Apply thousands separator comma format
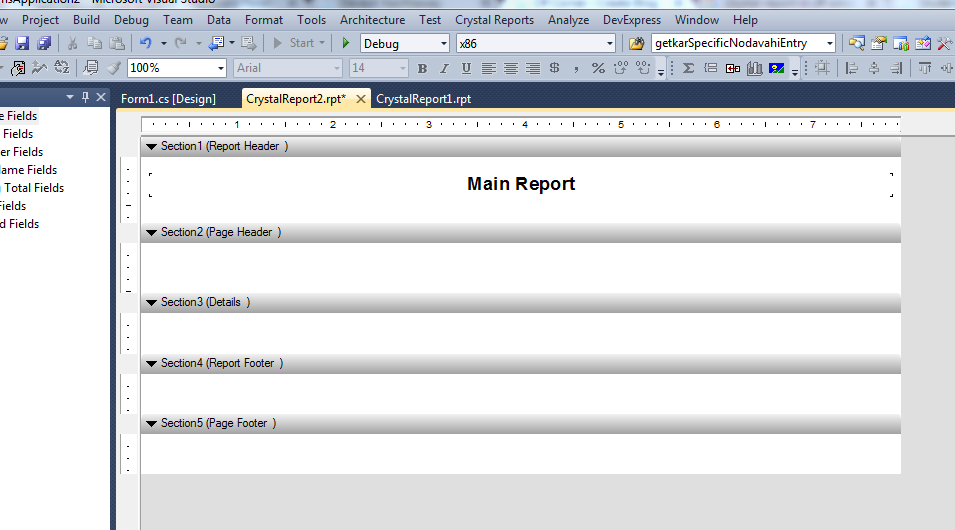 coord(576,68)
